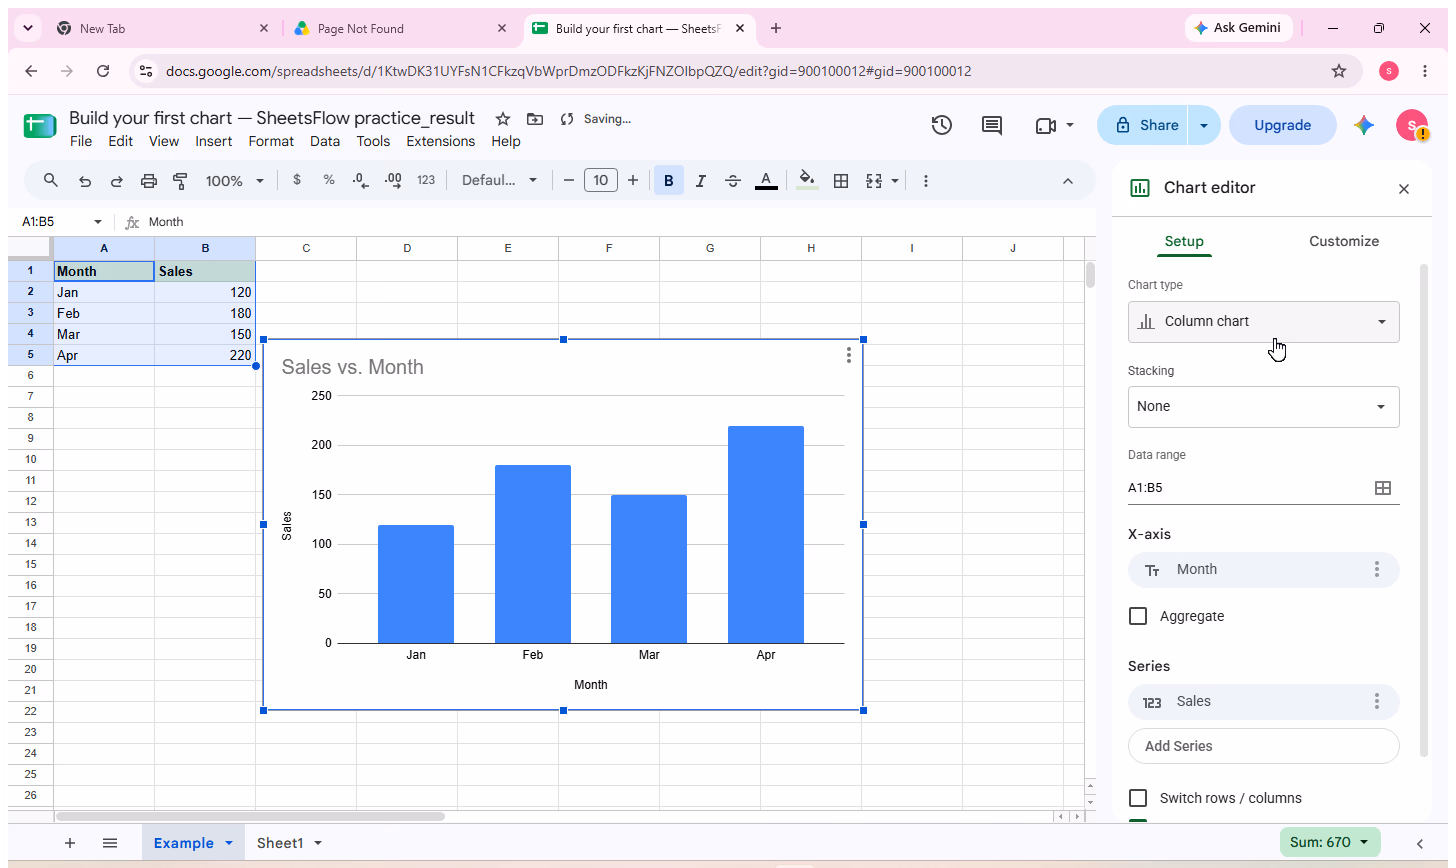Viewport: 1456px width, 868px height.
Task: Open the Stacking dropdown
Action: pyautogui.click(x=1264, y=407)
